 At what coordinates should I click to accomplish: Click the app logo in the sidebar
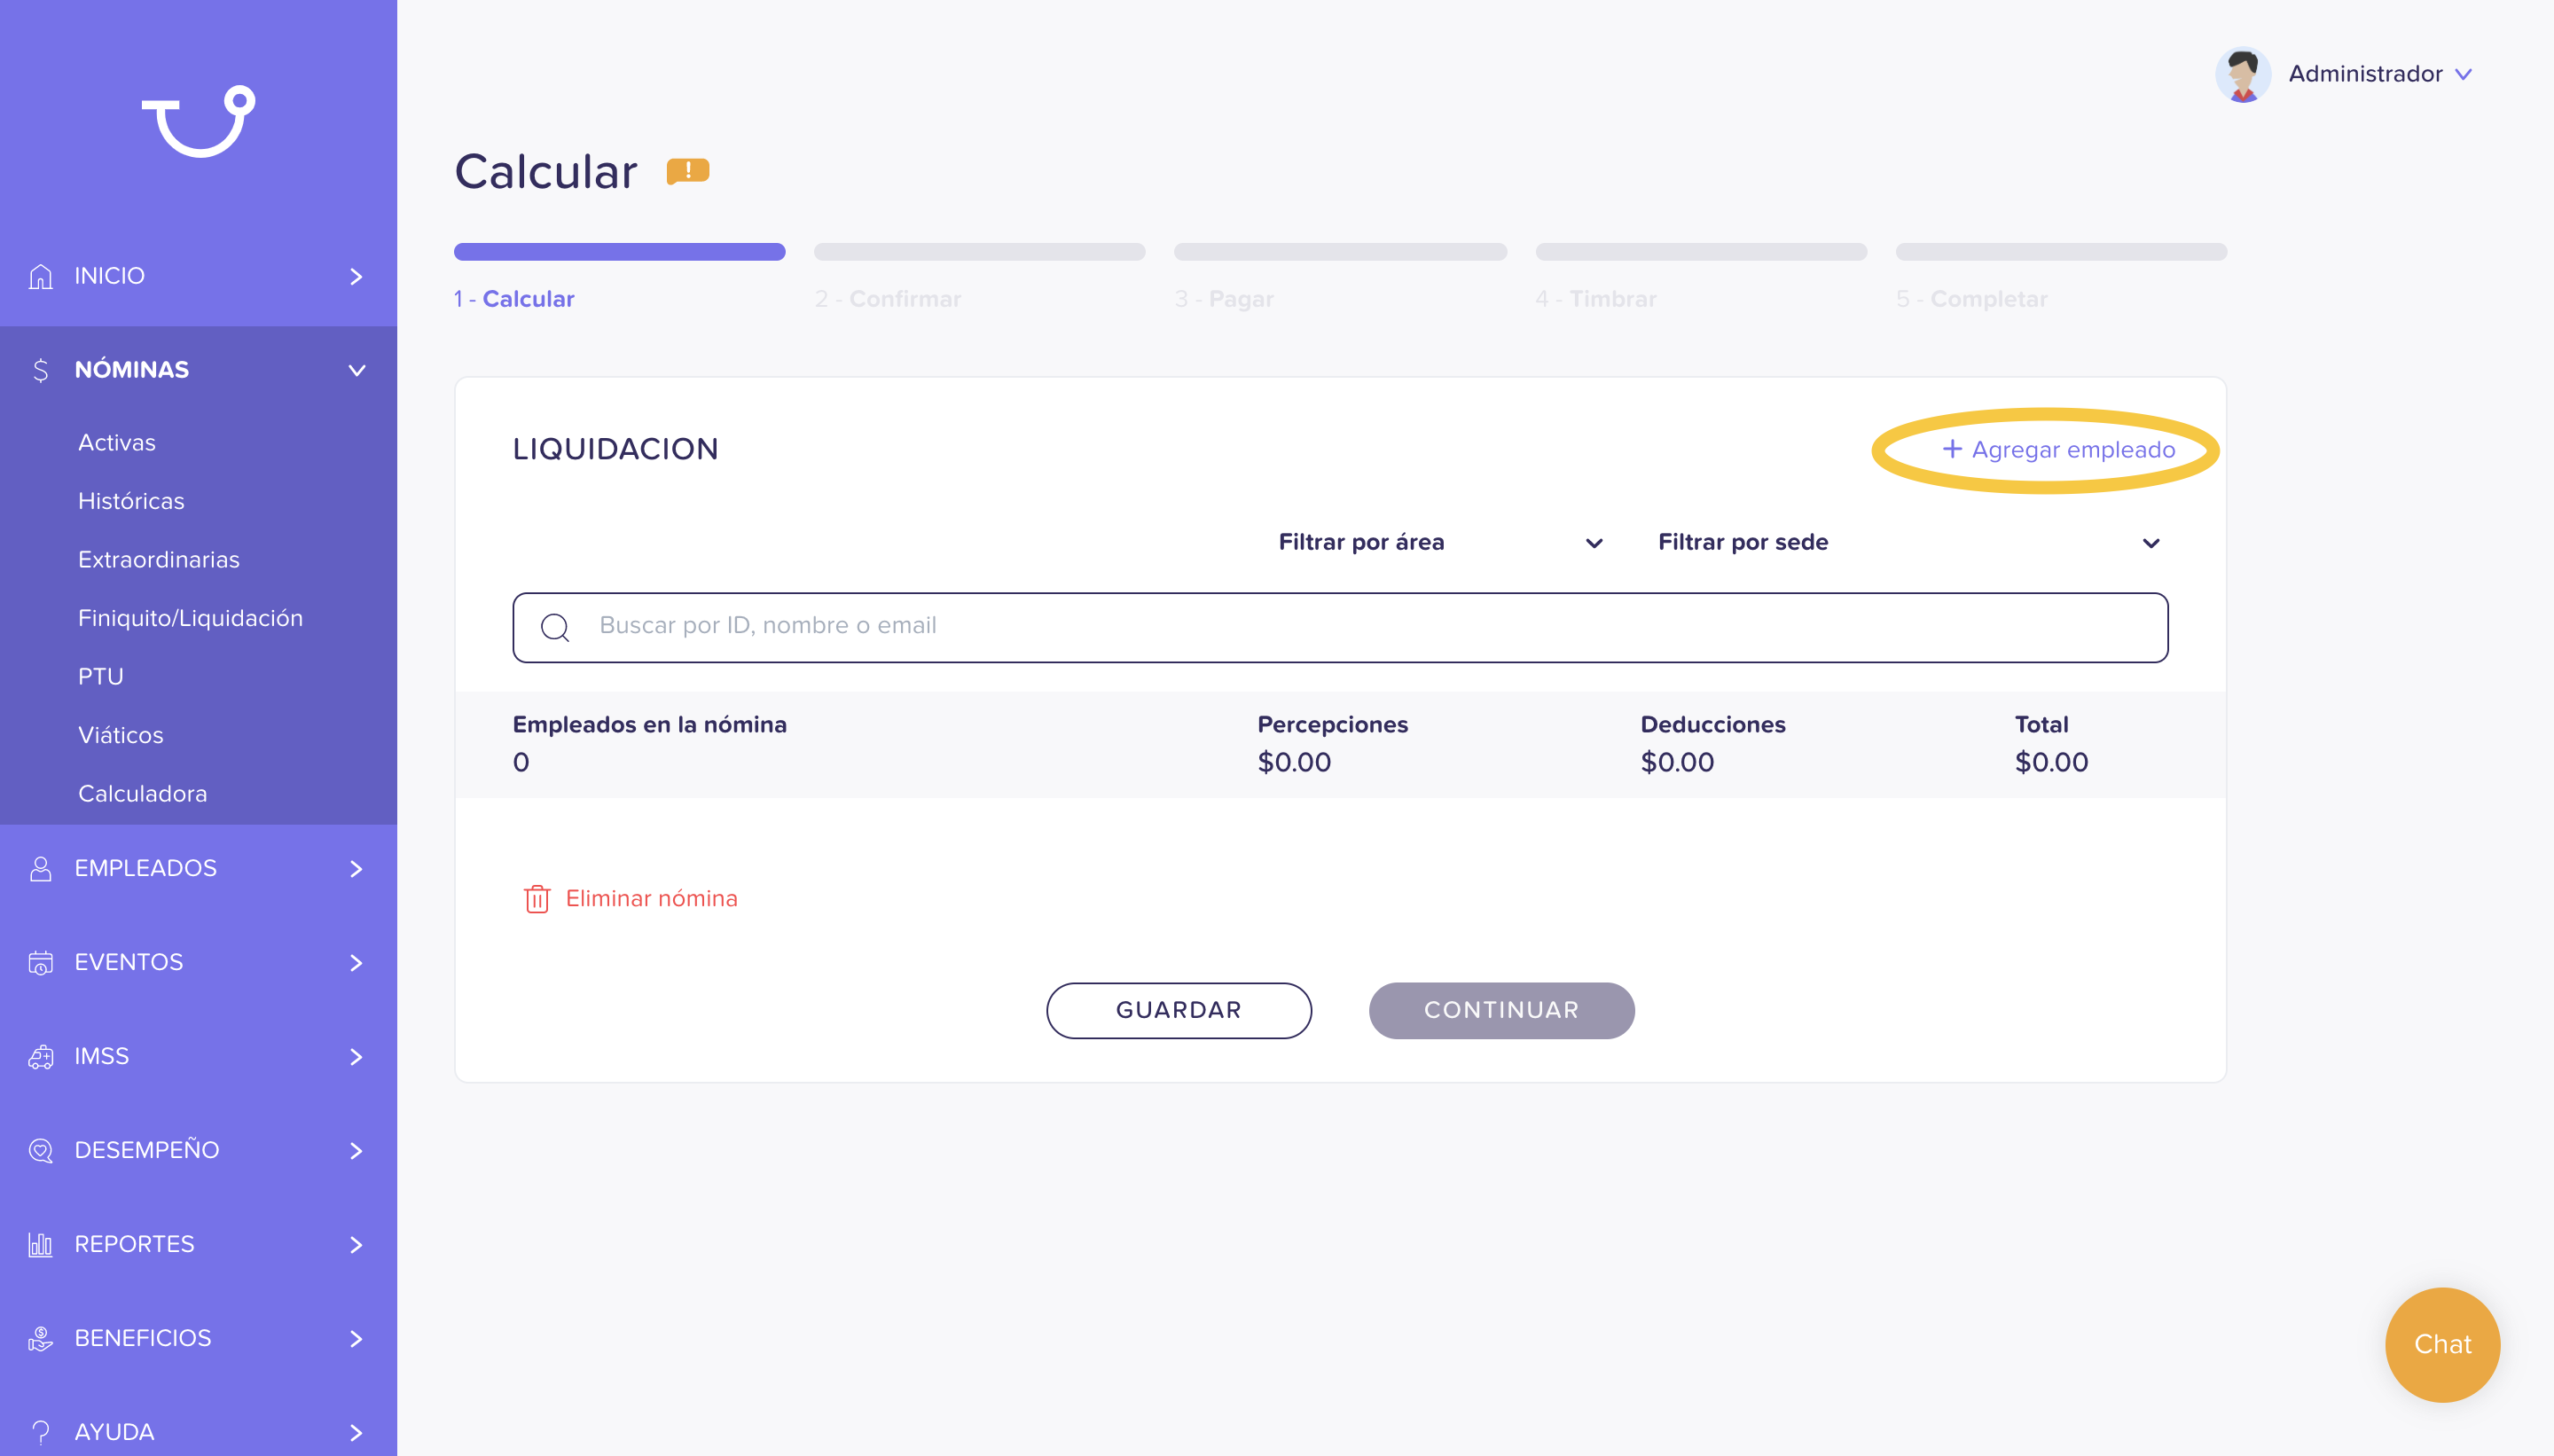[198, 121]
